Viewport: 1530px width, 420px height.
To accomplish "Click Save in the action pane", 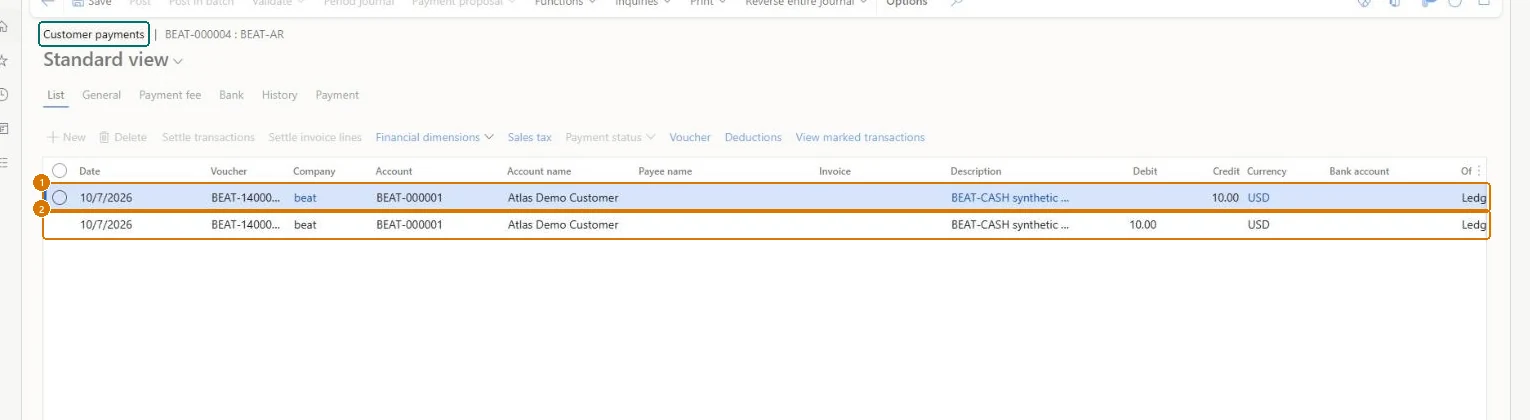I will point(92,3).
